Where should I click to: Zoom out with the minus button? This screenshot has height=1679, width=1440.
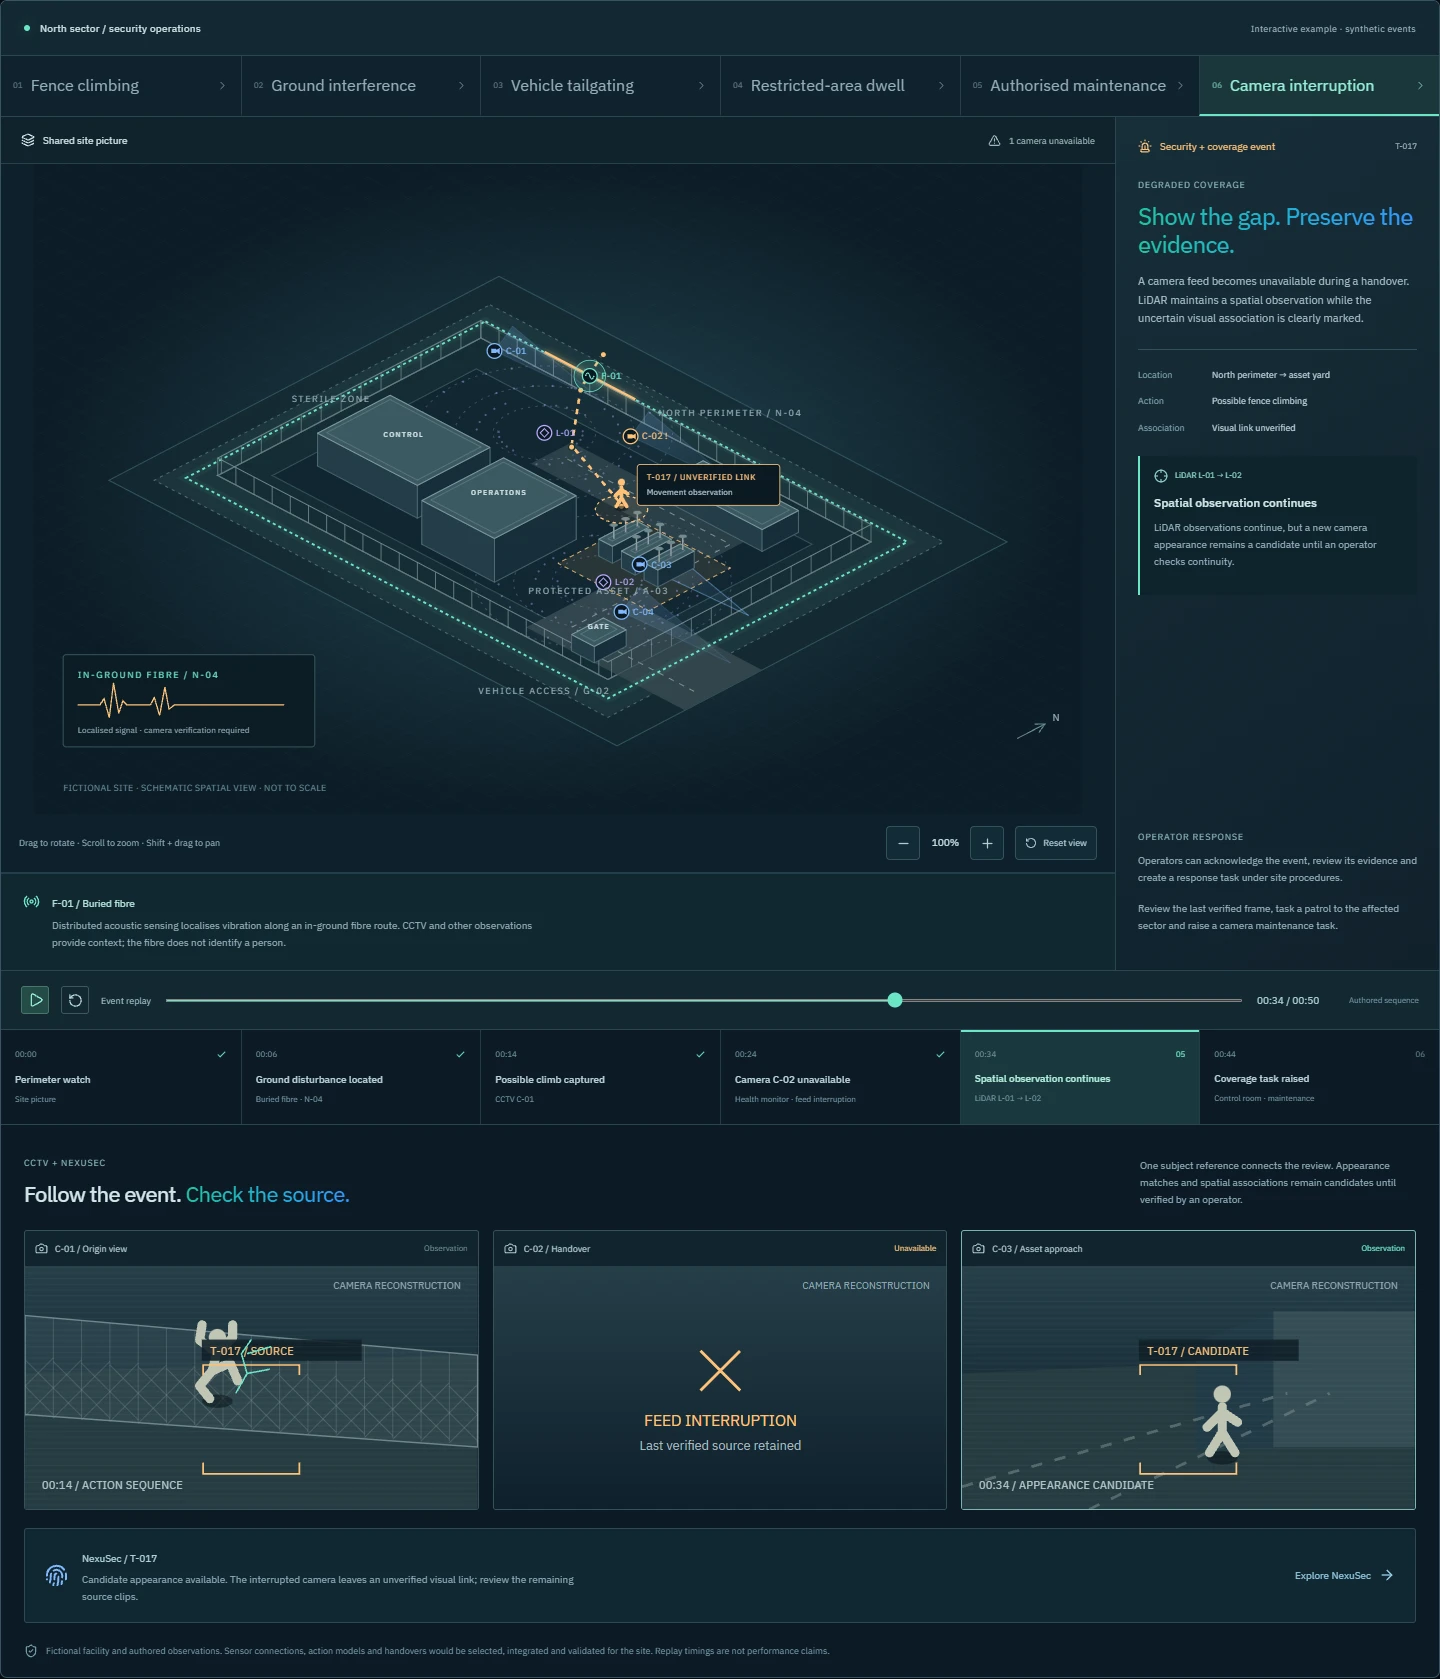903,843
